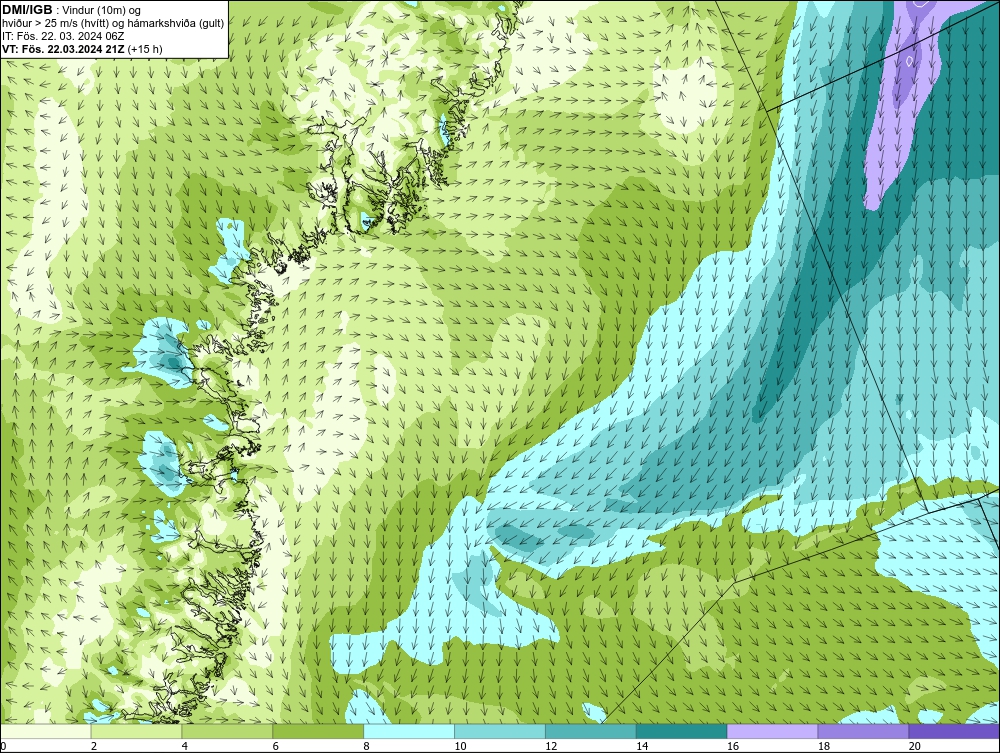Click the 4–6 m/s legend color swatch
This screenshot has height=753, width=1000.
point(227,731)
